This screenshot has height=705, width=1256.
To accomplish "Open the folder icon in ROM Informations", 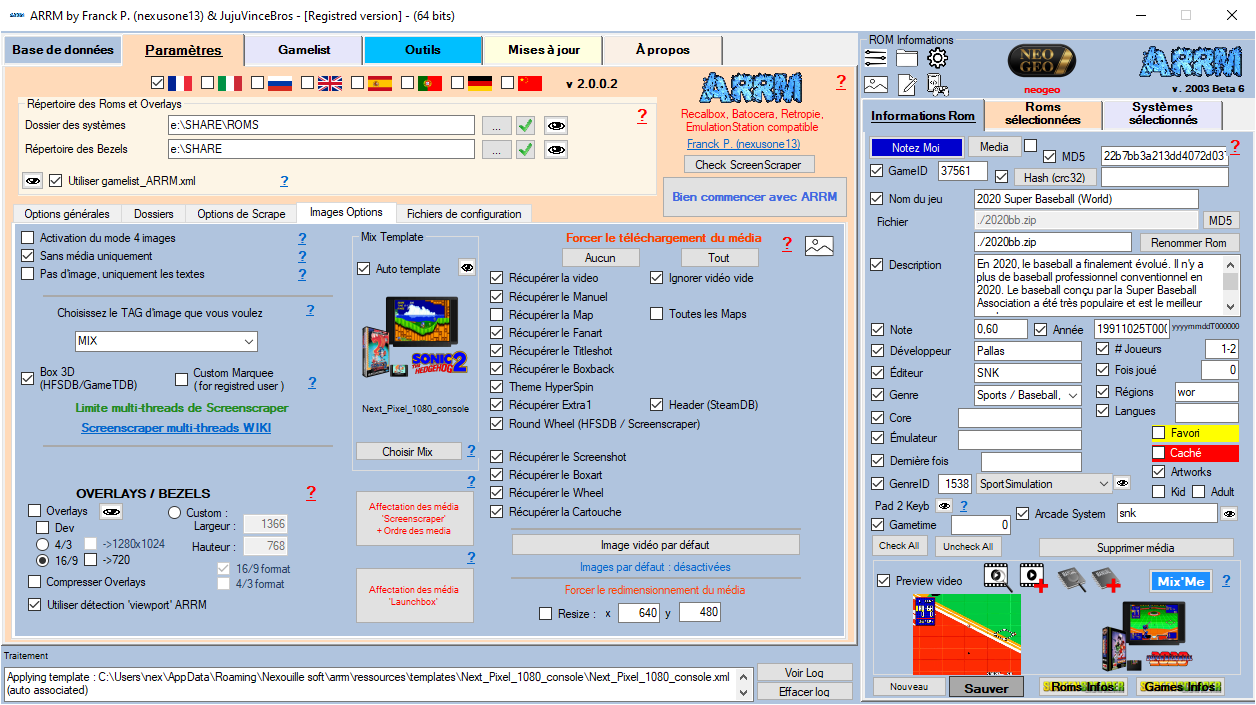I will click(x=906, y=58).
